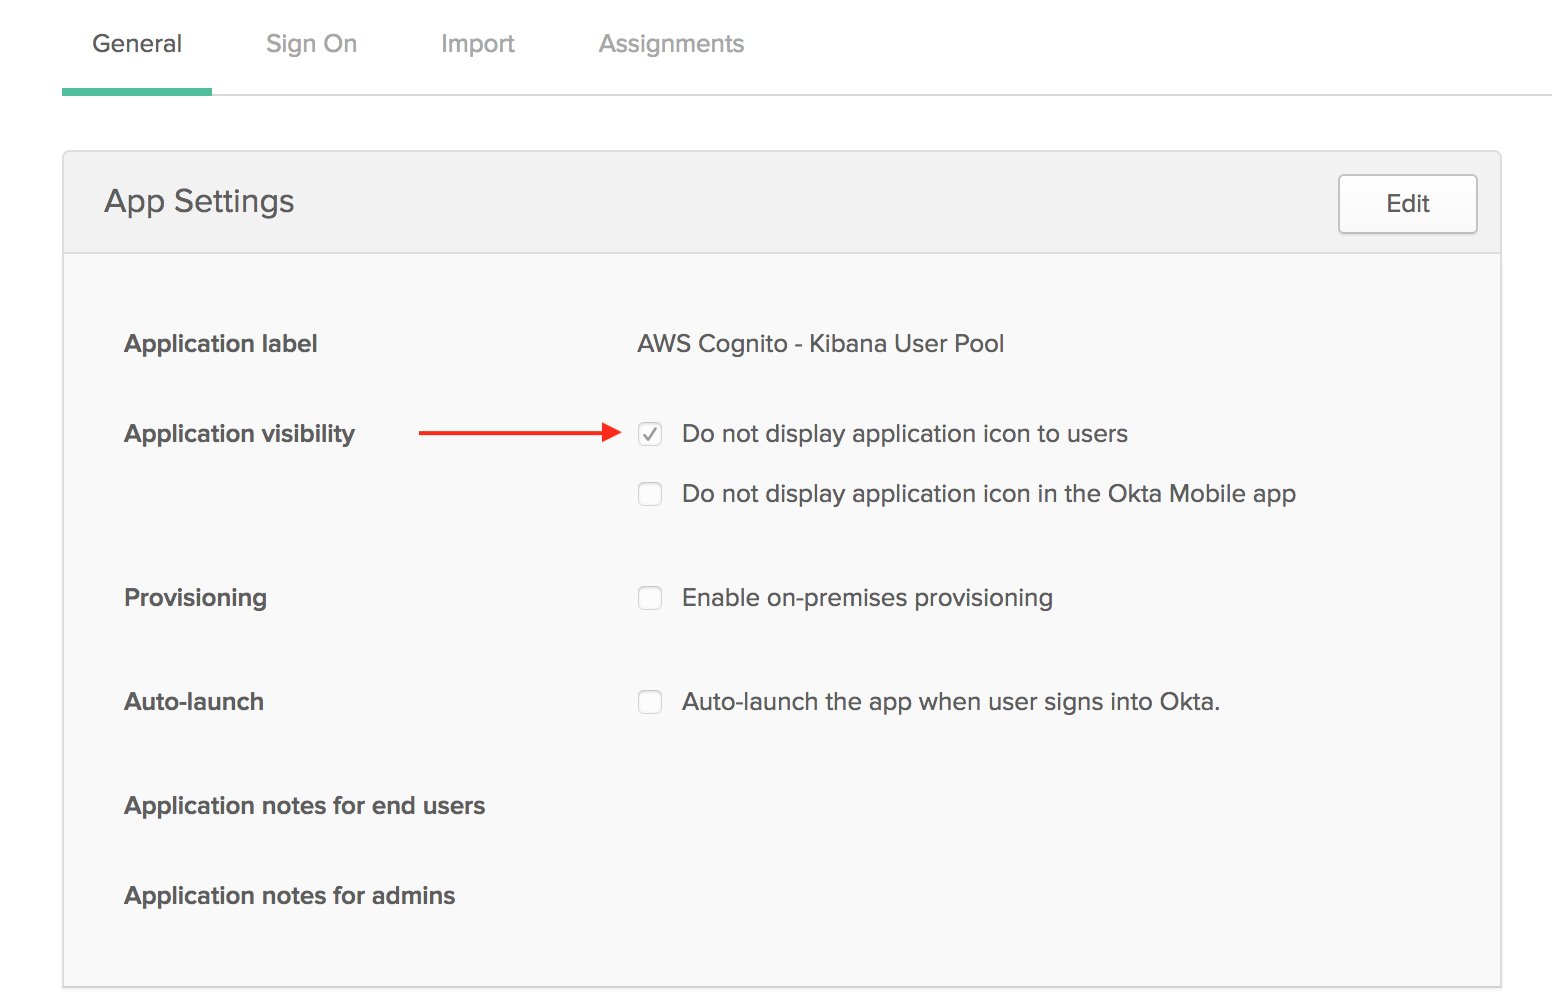The height and width of the screenshot is (1006, 1552).
Task: Select the AWS Cognito - Kibana User Pool text
Action: pyautogui.click(x=820, y=344)
